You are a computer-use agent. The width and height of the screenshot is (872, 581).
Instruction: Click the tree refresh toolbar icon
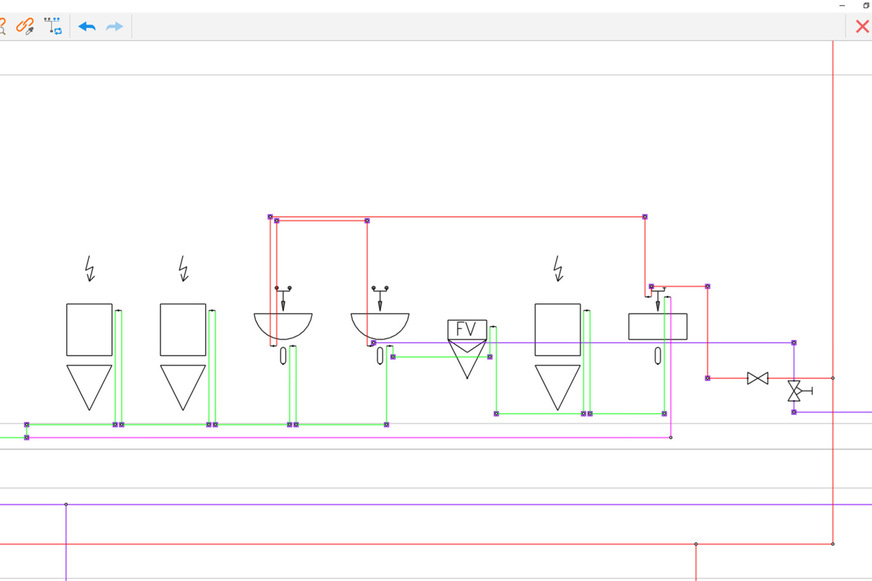[x=53, y=26]
